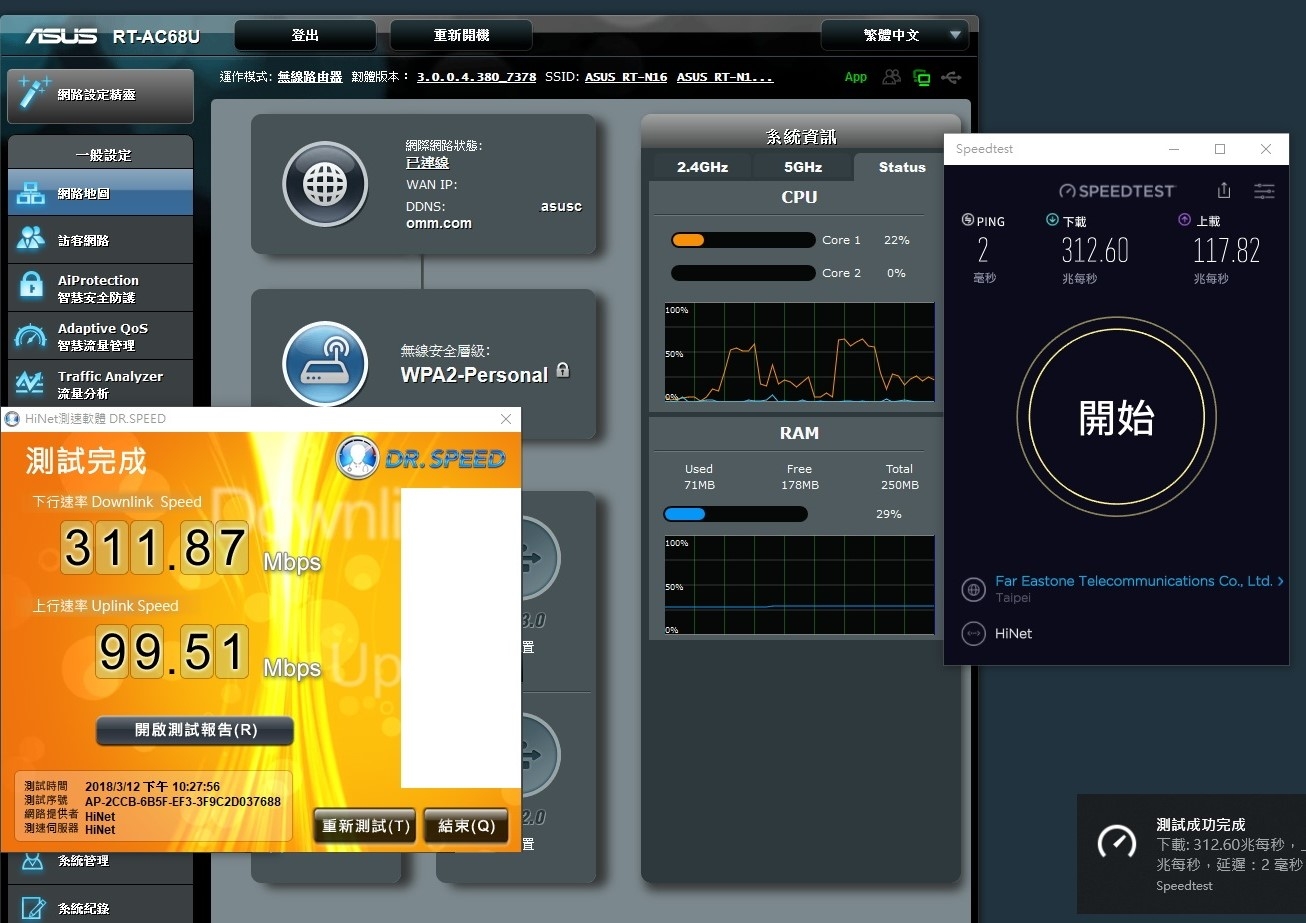Click firmware version 3.0.0.4.380_7378 link
This screenshot has width=1306, height=923.
(476, 77)
